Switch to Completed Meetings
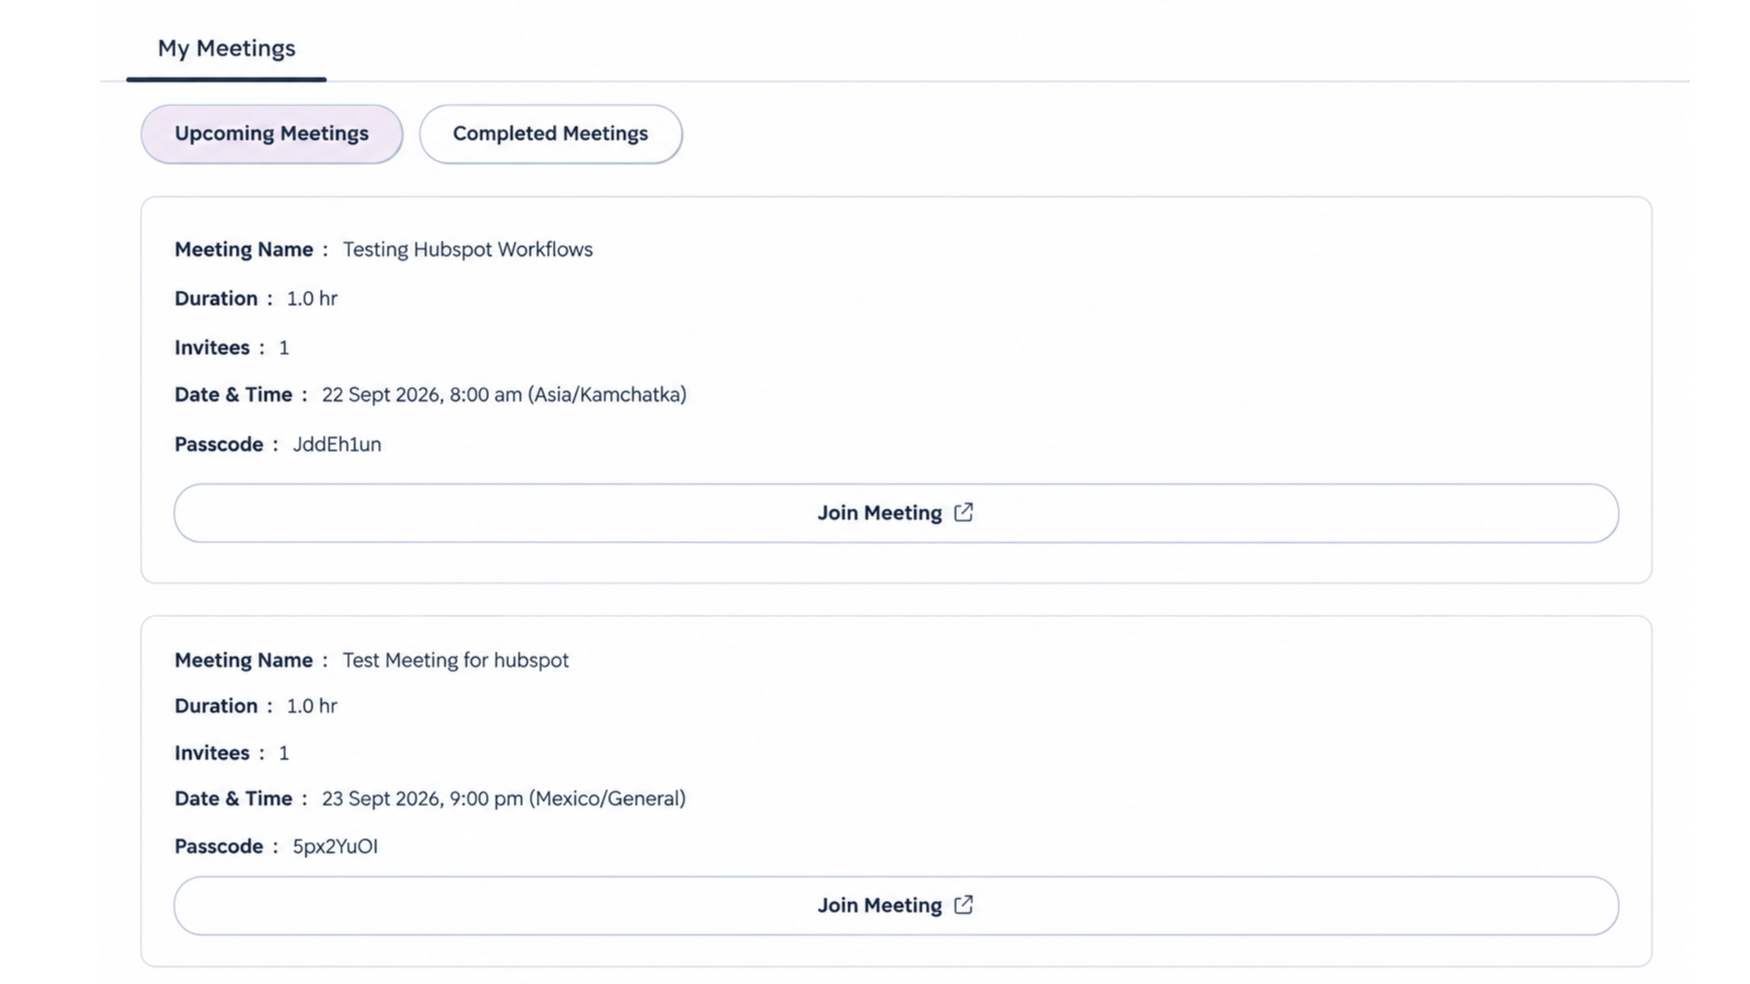1750x984 pixels. pos(551,134)
